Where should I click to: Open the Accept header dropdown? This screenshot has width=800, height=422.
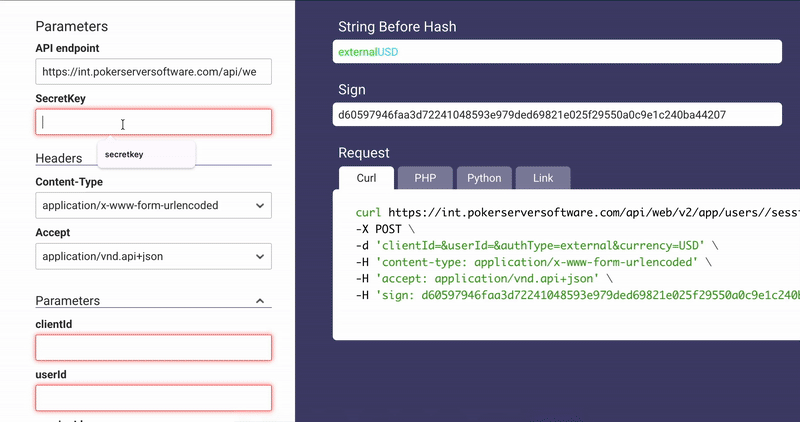point(153,257)
